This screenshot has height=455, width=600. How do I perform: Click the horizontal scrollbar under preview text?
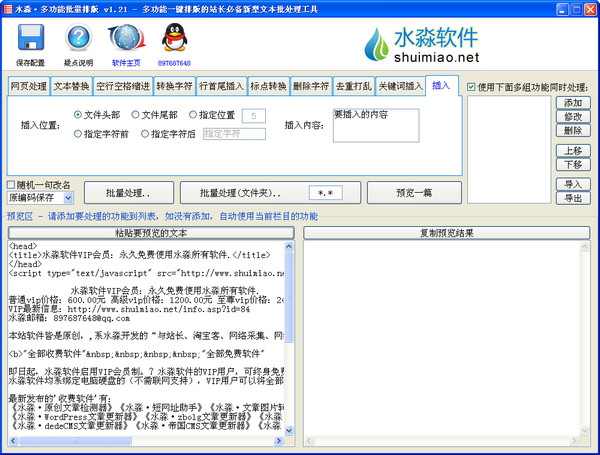point(145,440)
